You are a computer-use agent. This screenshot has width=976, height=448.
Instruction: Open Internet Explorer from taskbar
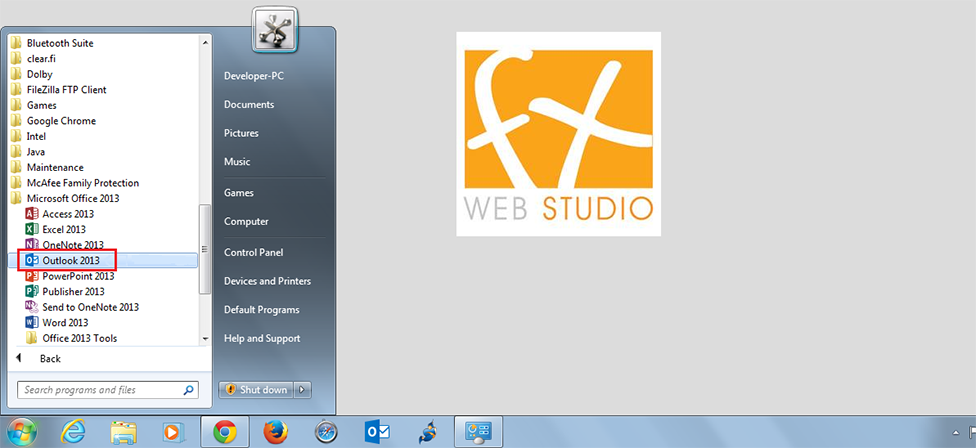73,432
